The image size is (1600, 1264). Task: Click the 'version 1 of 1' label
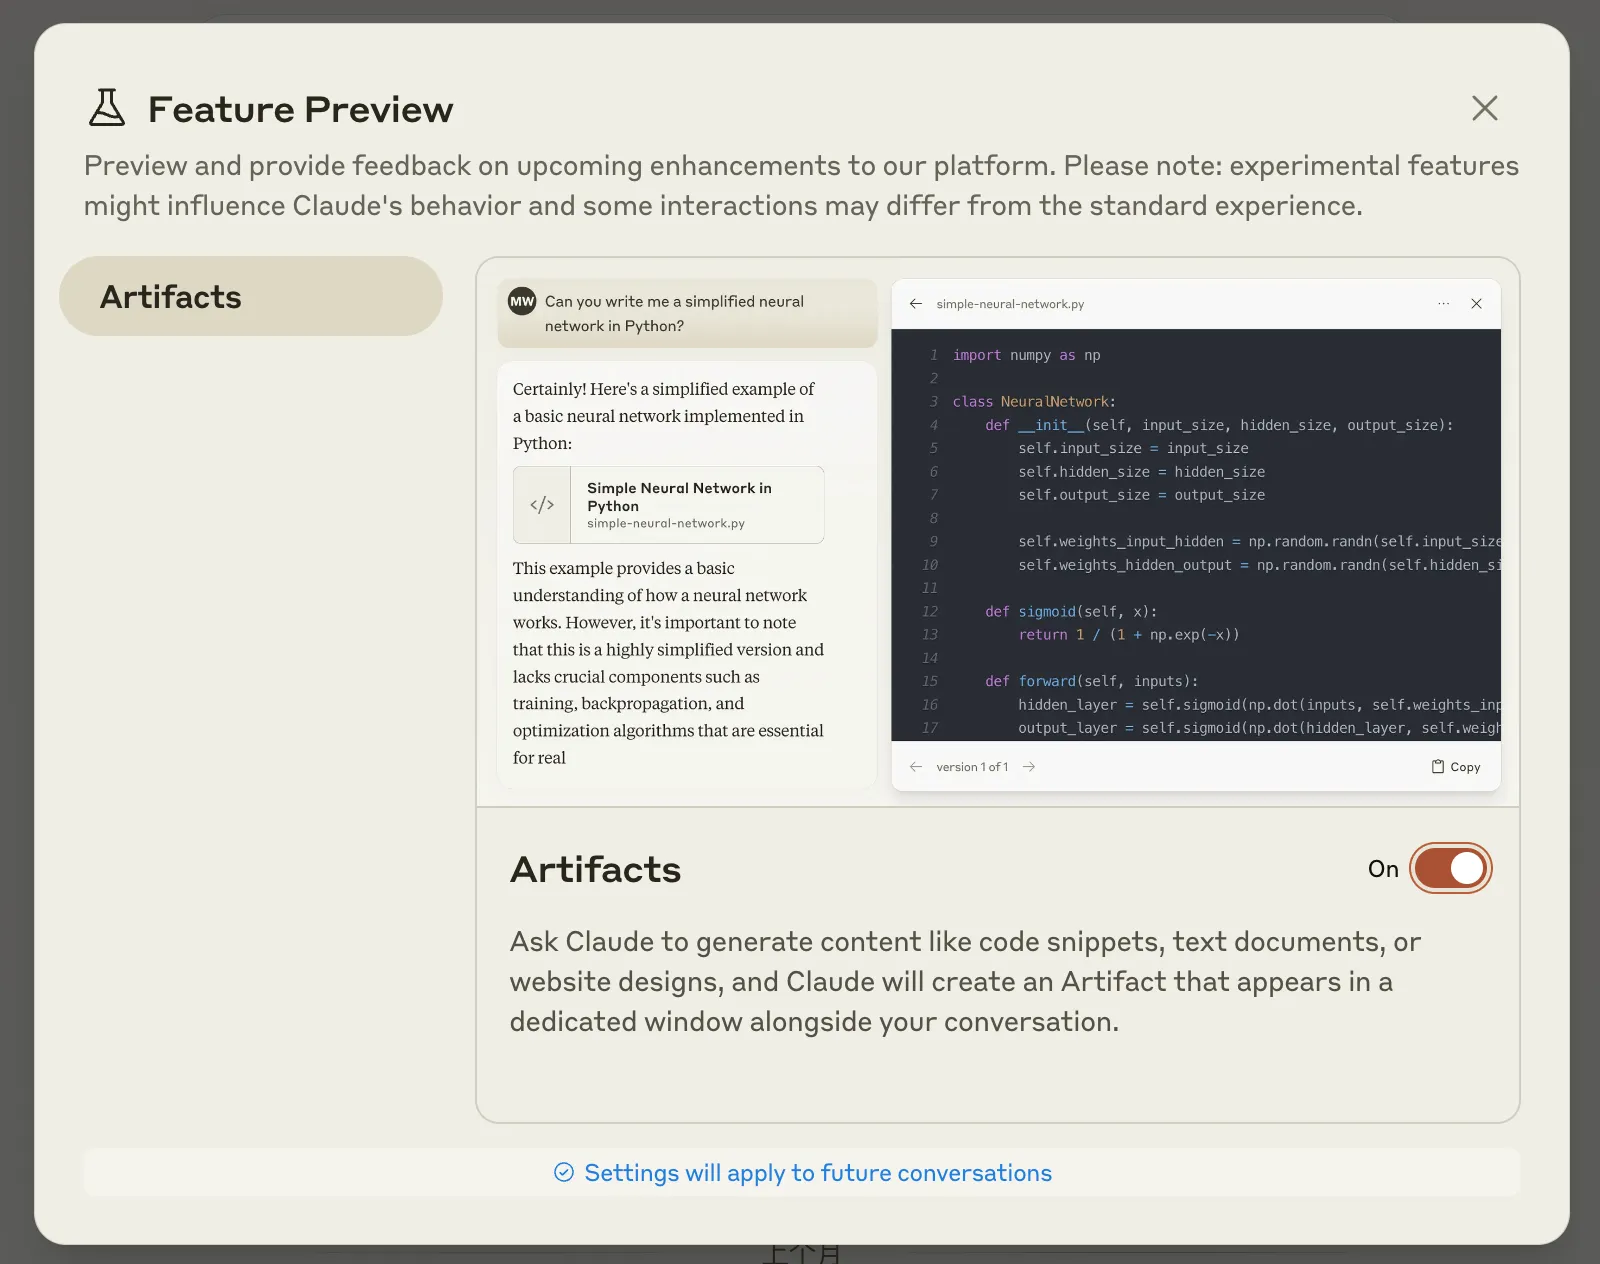coord(972,767)
